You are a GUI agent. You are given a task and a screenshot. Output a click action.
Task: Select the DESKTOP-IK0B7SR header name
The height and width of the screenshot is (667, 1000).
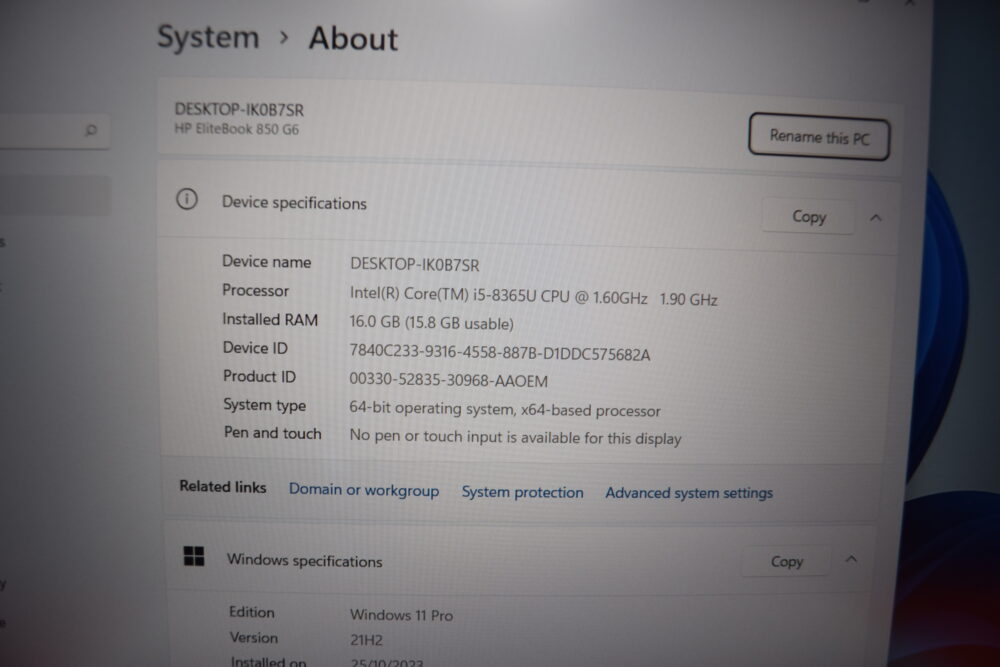[x=239, y=109]
